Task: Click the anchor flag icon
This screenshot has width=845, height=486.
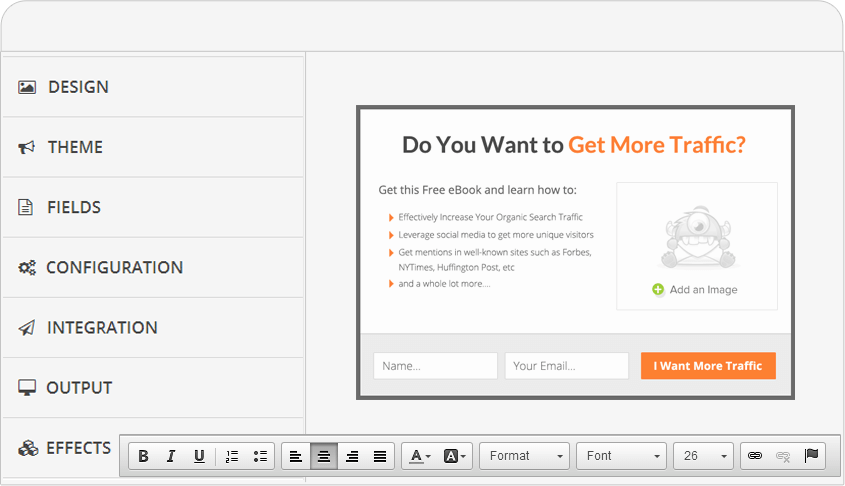Action: [811, 456]
